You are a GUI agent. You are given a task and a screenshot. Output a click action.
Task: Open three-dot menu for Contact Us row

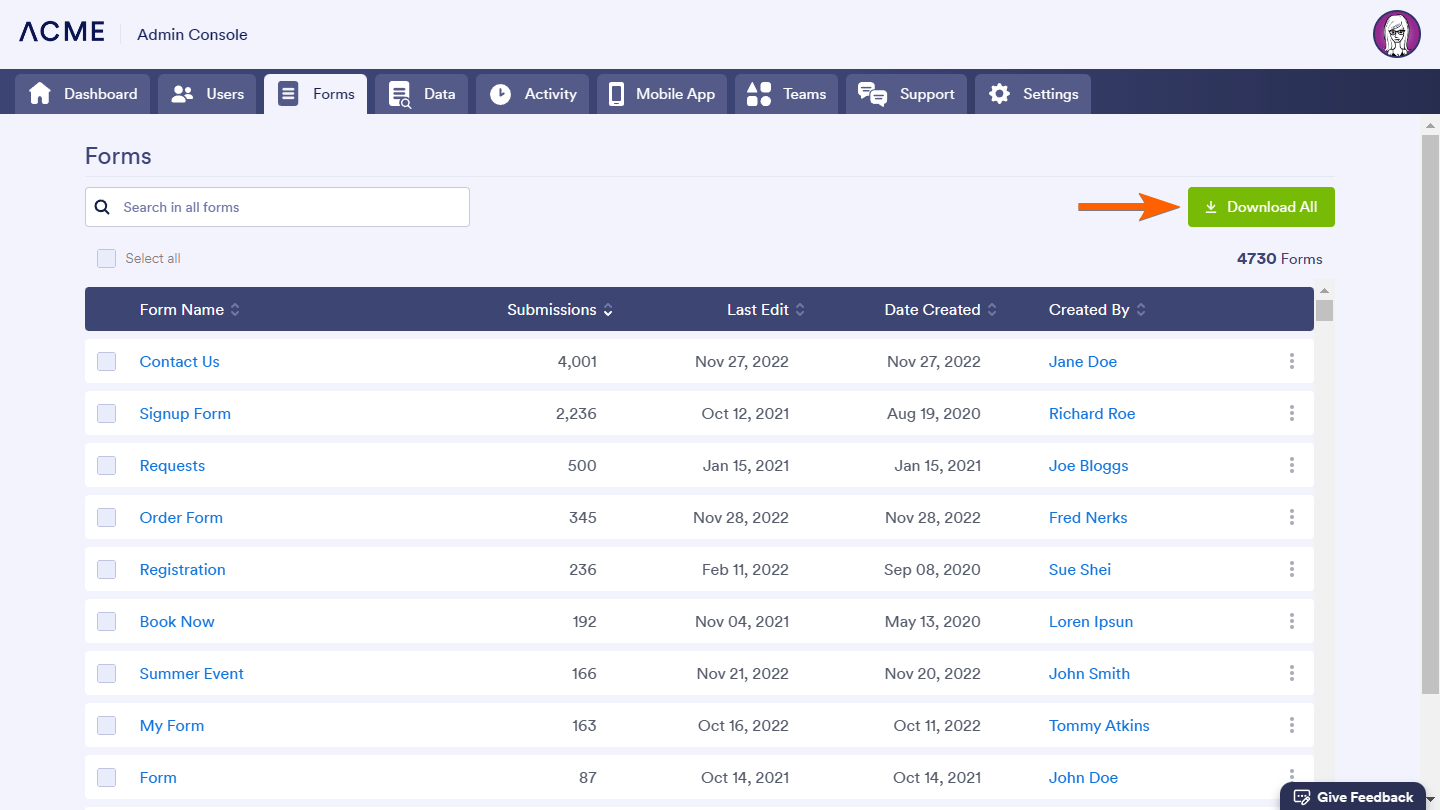pos(1292,361)
